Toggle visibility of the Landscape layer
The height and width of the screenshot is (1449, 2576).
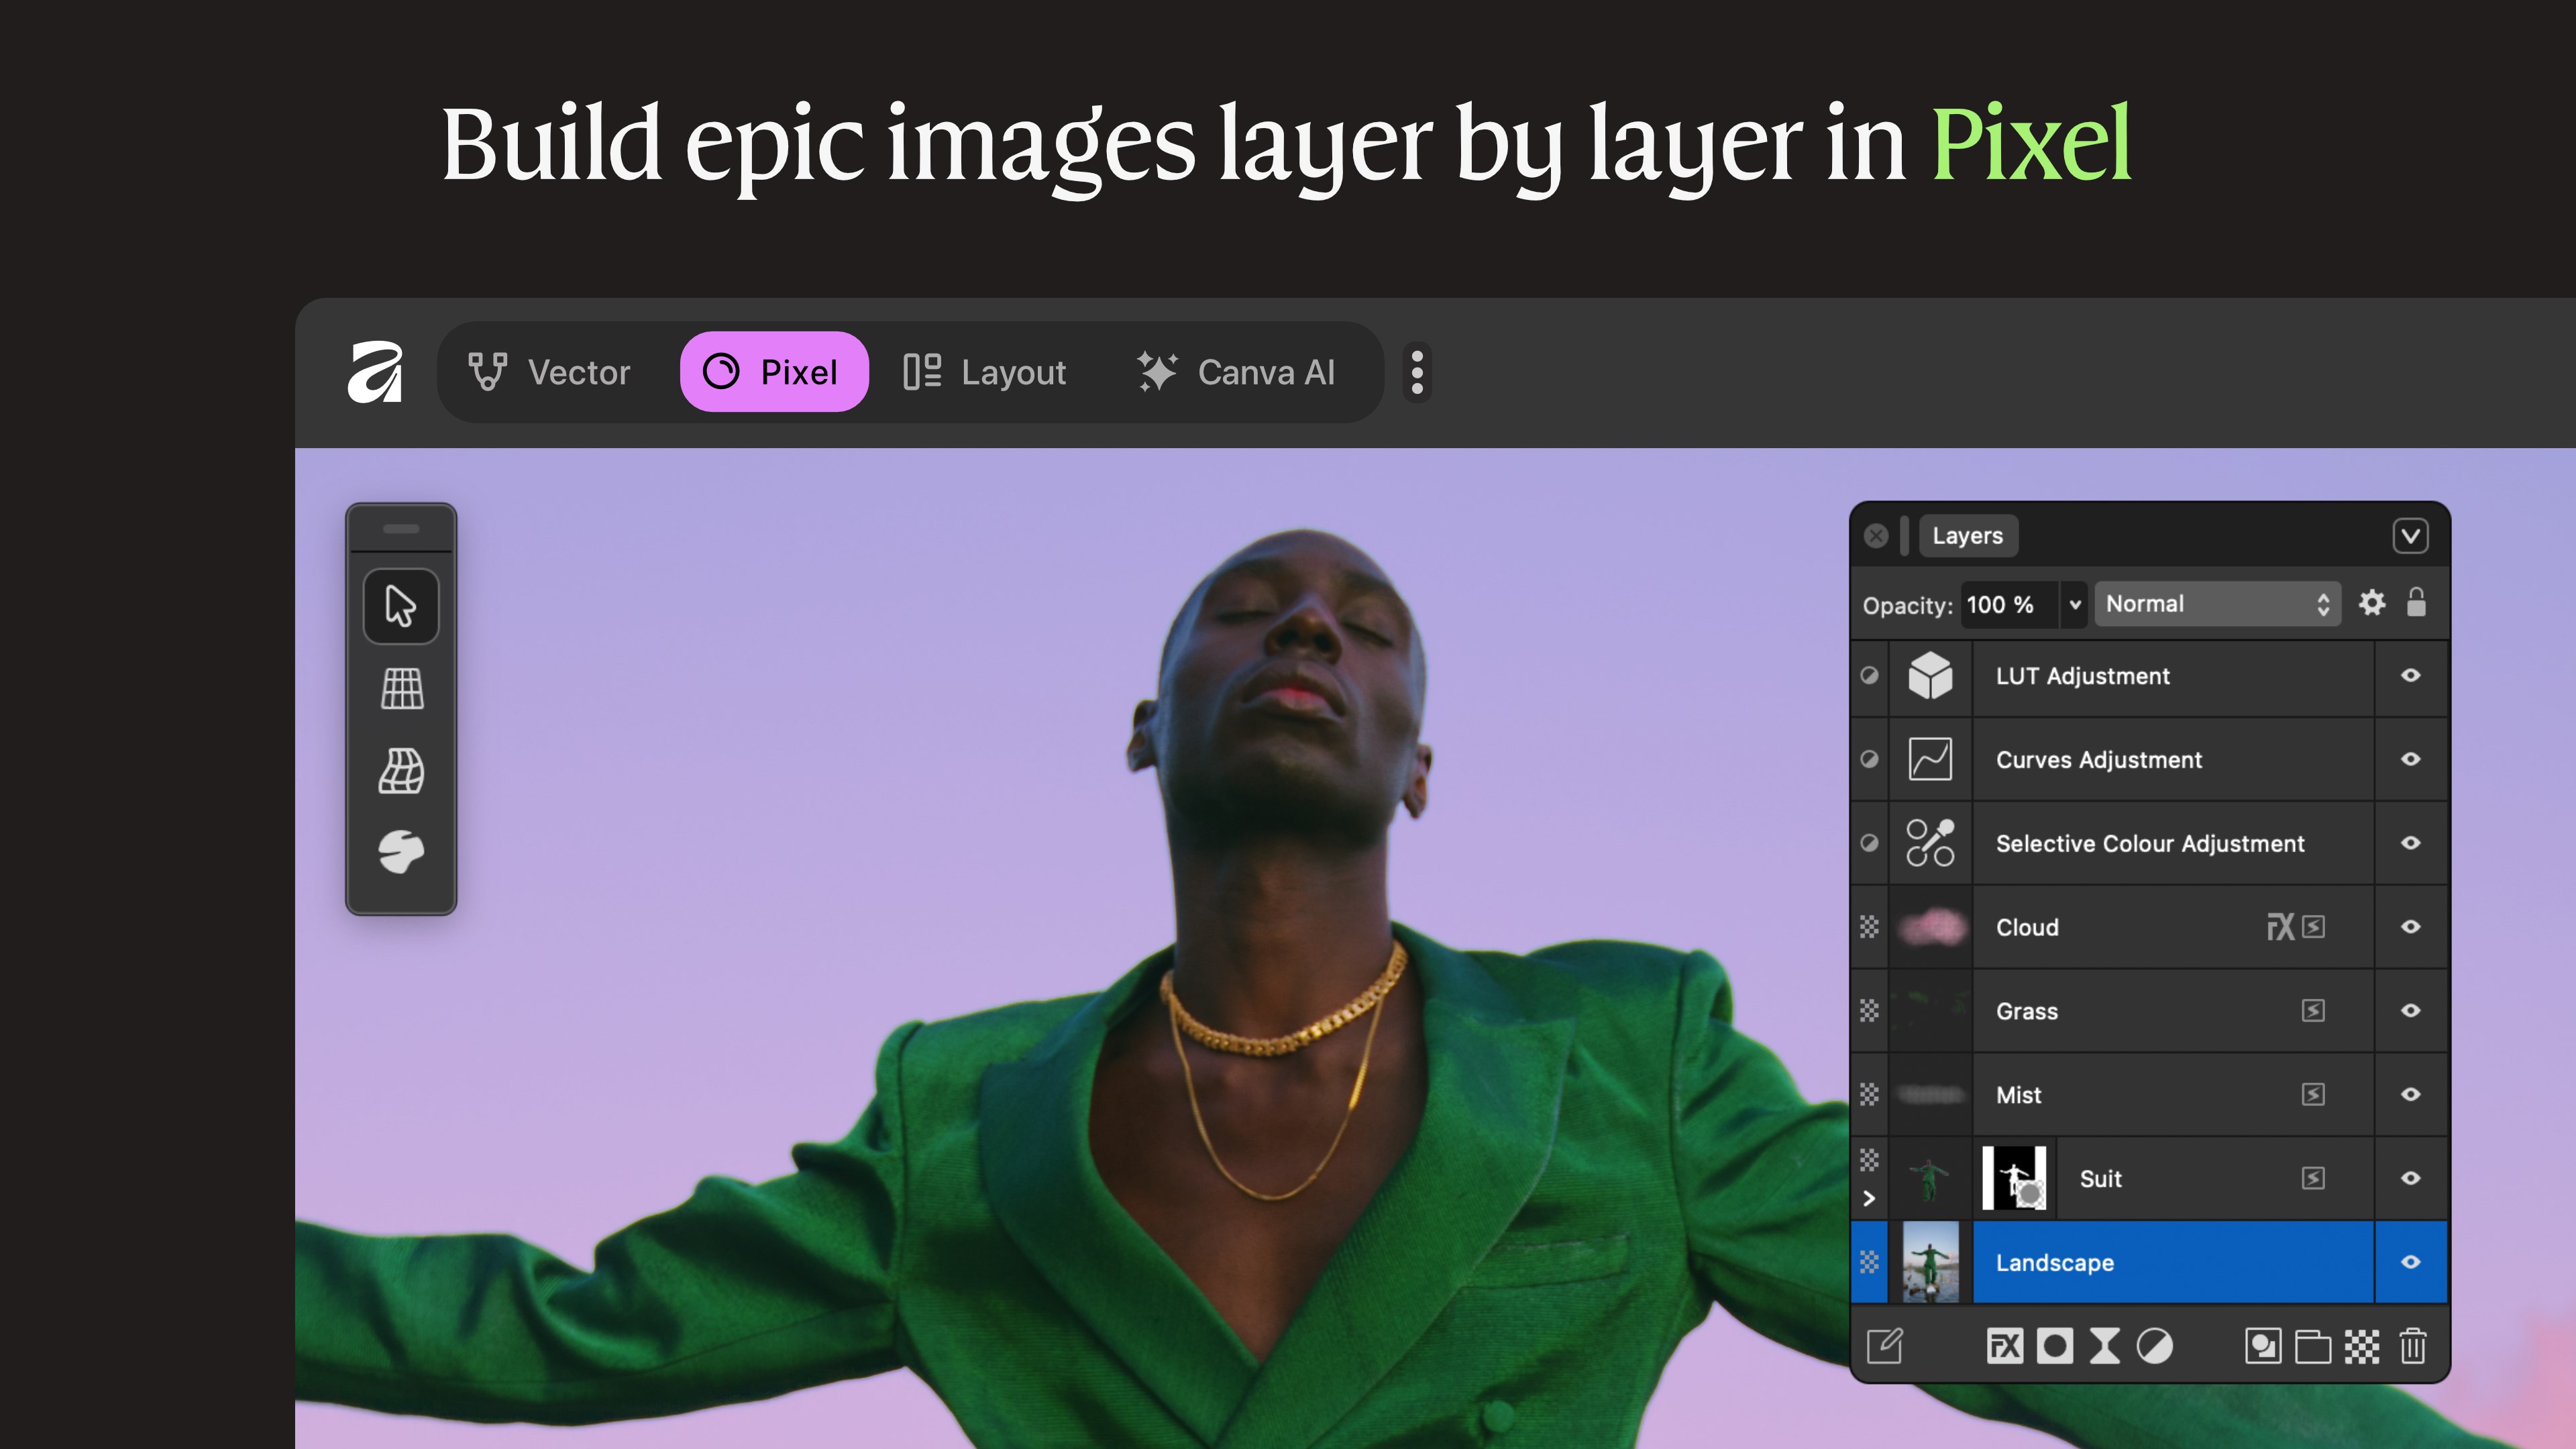[x=2411, y=1262]
